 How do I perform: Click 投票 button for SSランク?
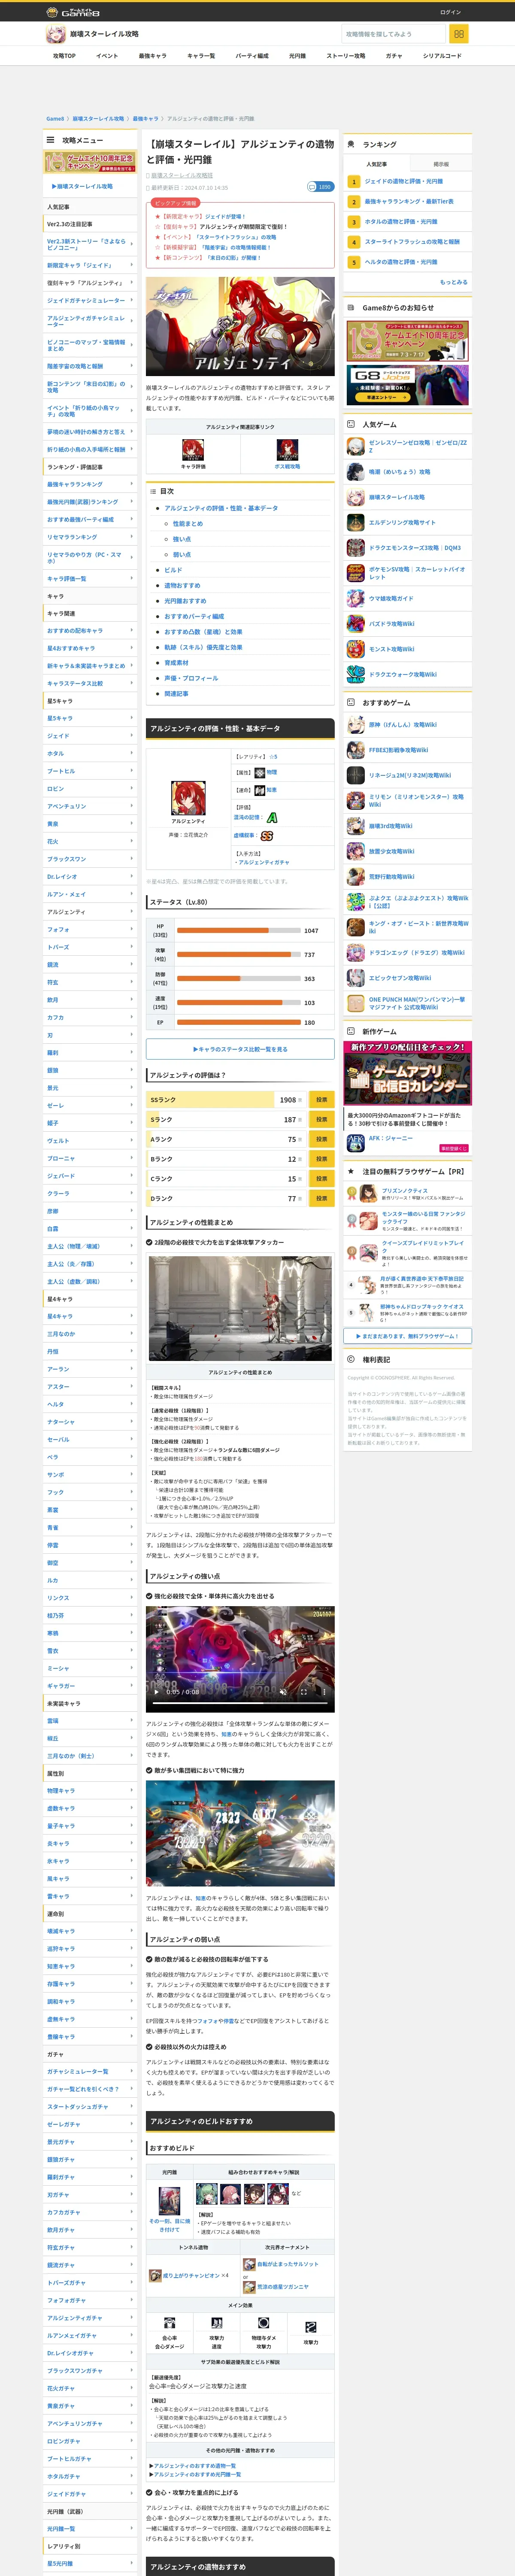coord(322,1100)
